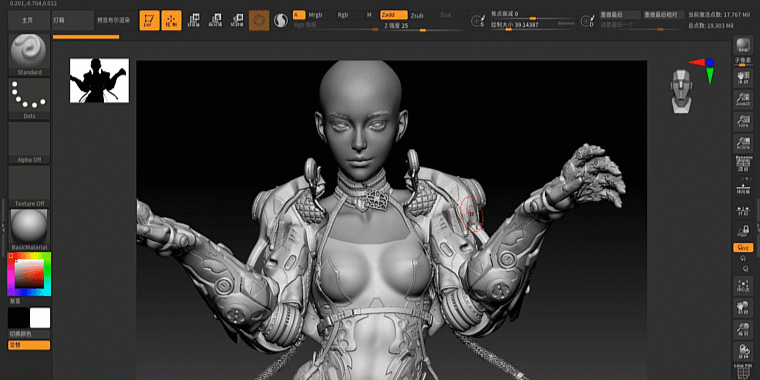Toggle the Line Fill polyframe icon
This screenshot has width=760, height=380.
click(743, 371)
